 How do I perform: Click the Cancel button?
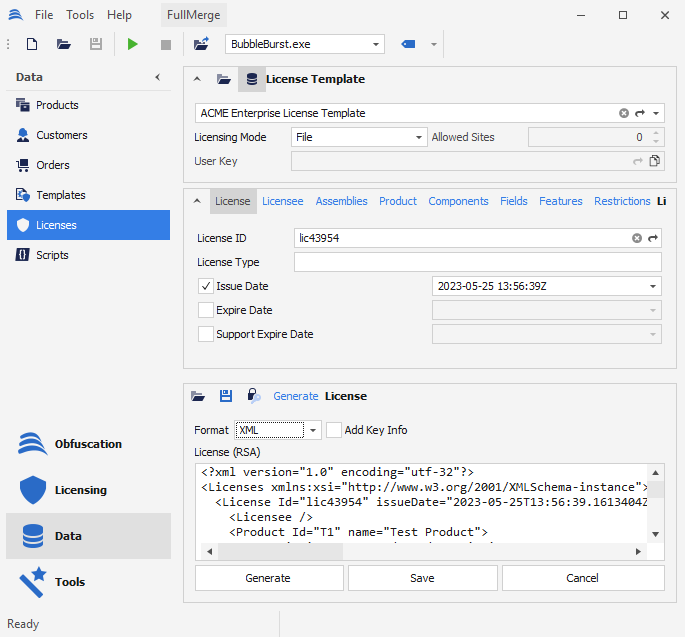coord(582,578)
